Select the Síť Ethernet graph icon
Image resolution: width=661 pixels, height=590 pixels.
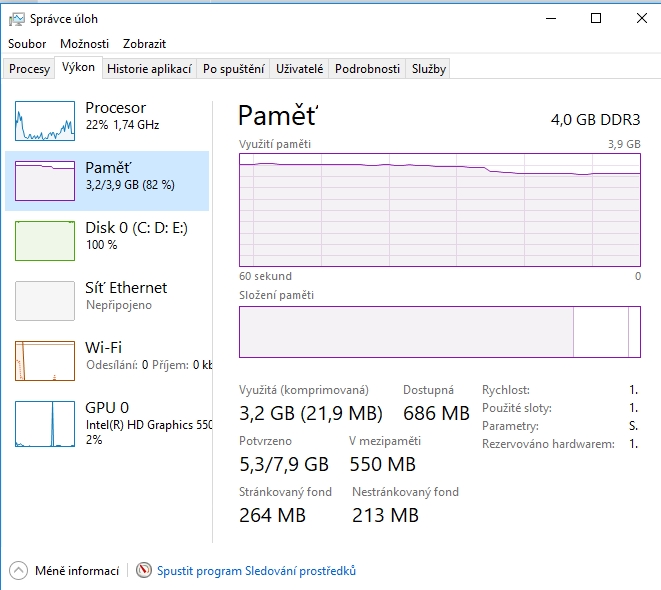click(x=45, y=301)
